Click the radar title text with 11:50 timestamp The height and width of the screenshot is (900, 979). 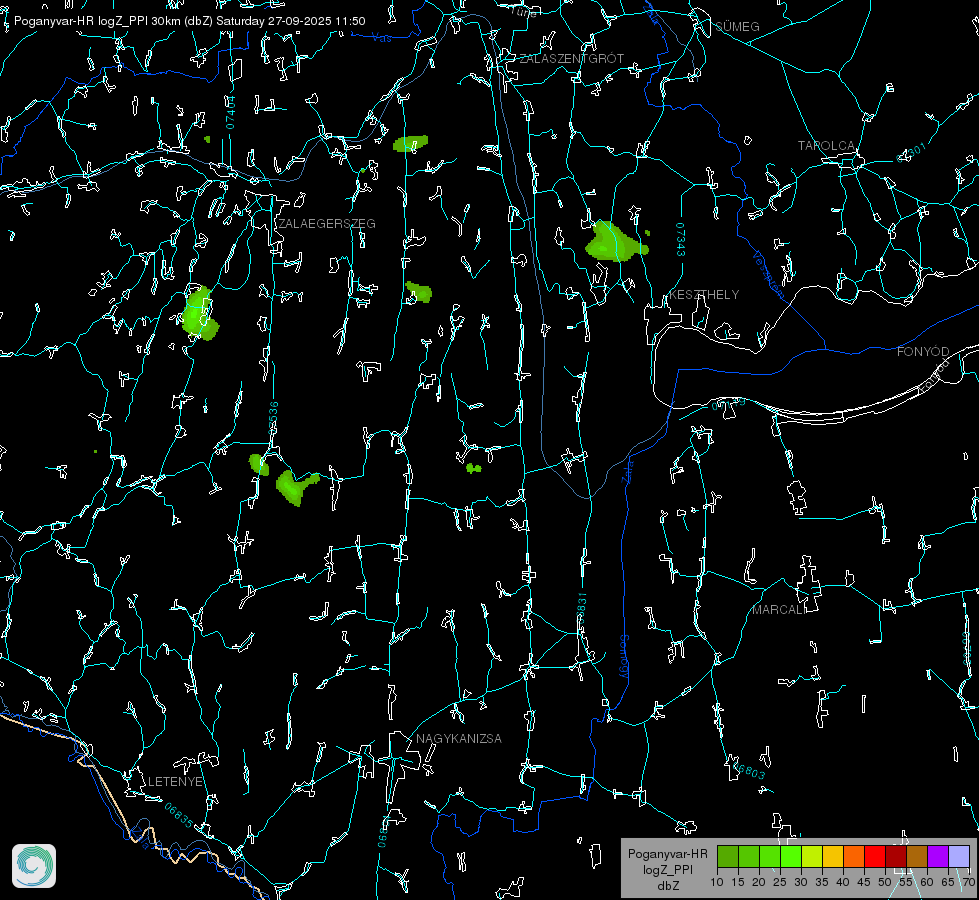click(x=189, y=21)
